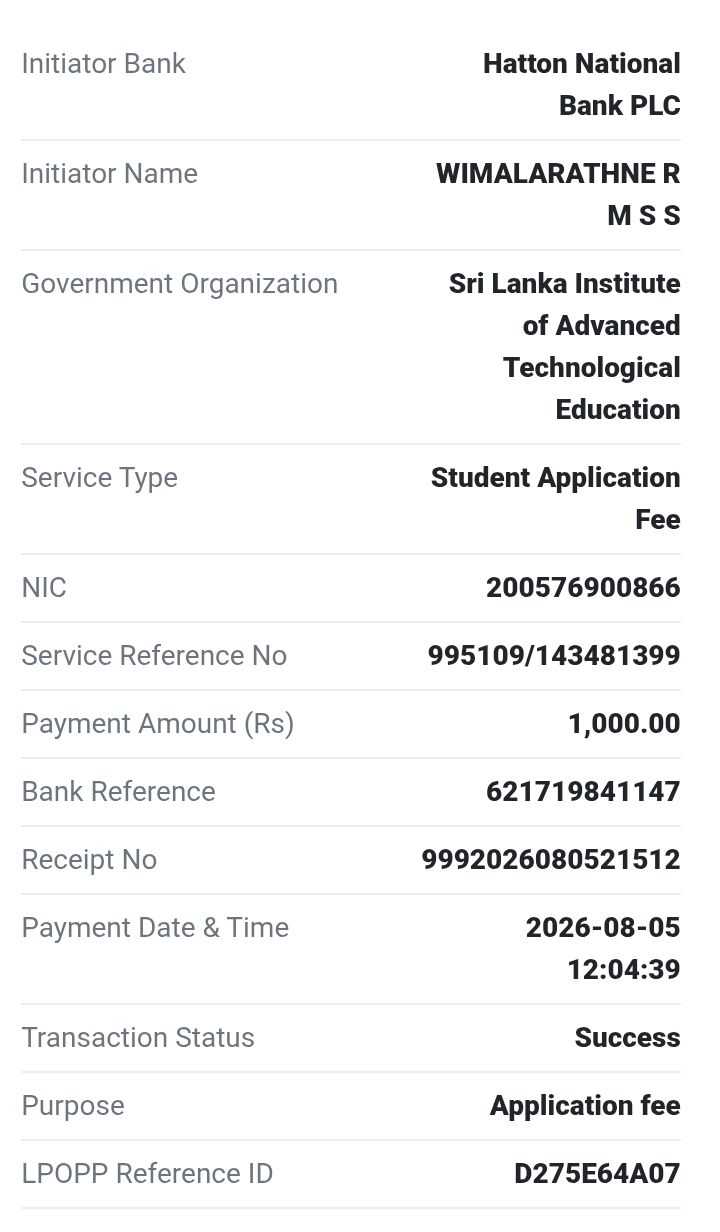Select the Application fee purpose value
Viewport: 720px width, 1232px height.
click(585, 1105)
